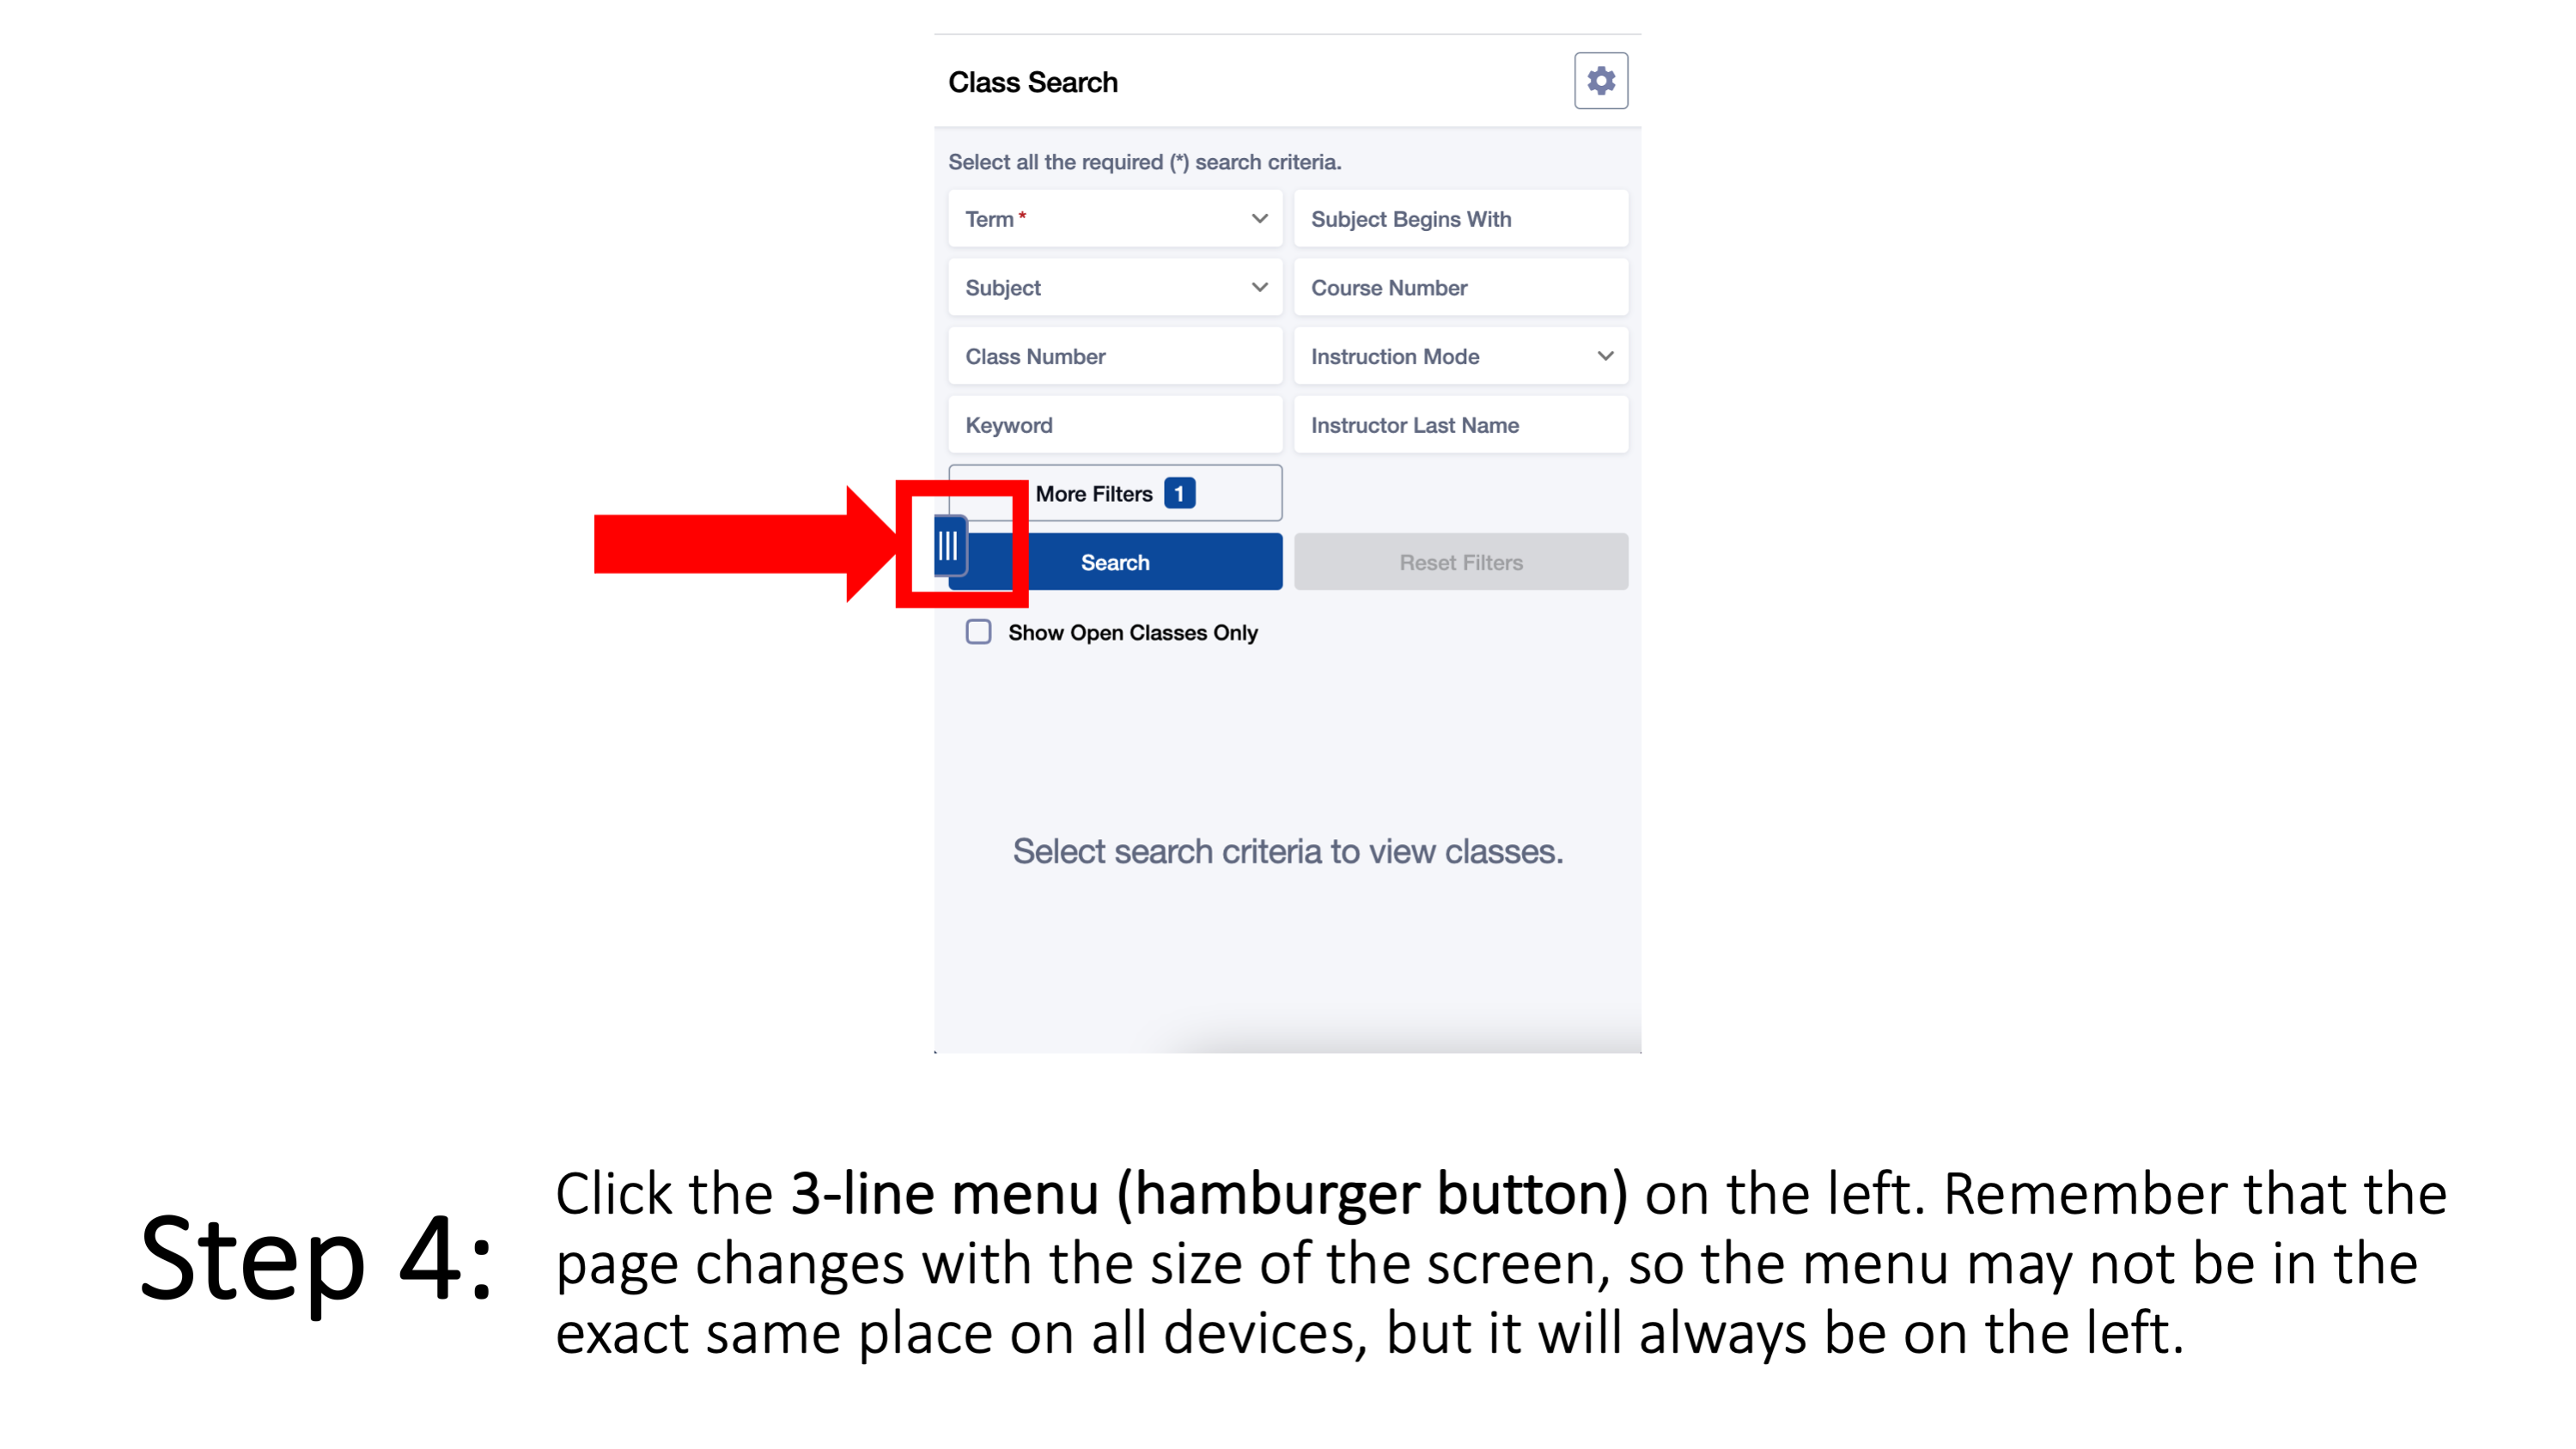Screen dimensions: 2576x1449
Task: Click the Reset Filters button
Action: [1459, 561]
